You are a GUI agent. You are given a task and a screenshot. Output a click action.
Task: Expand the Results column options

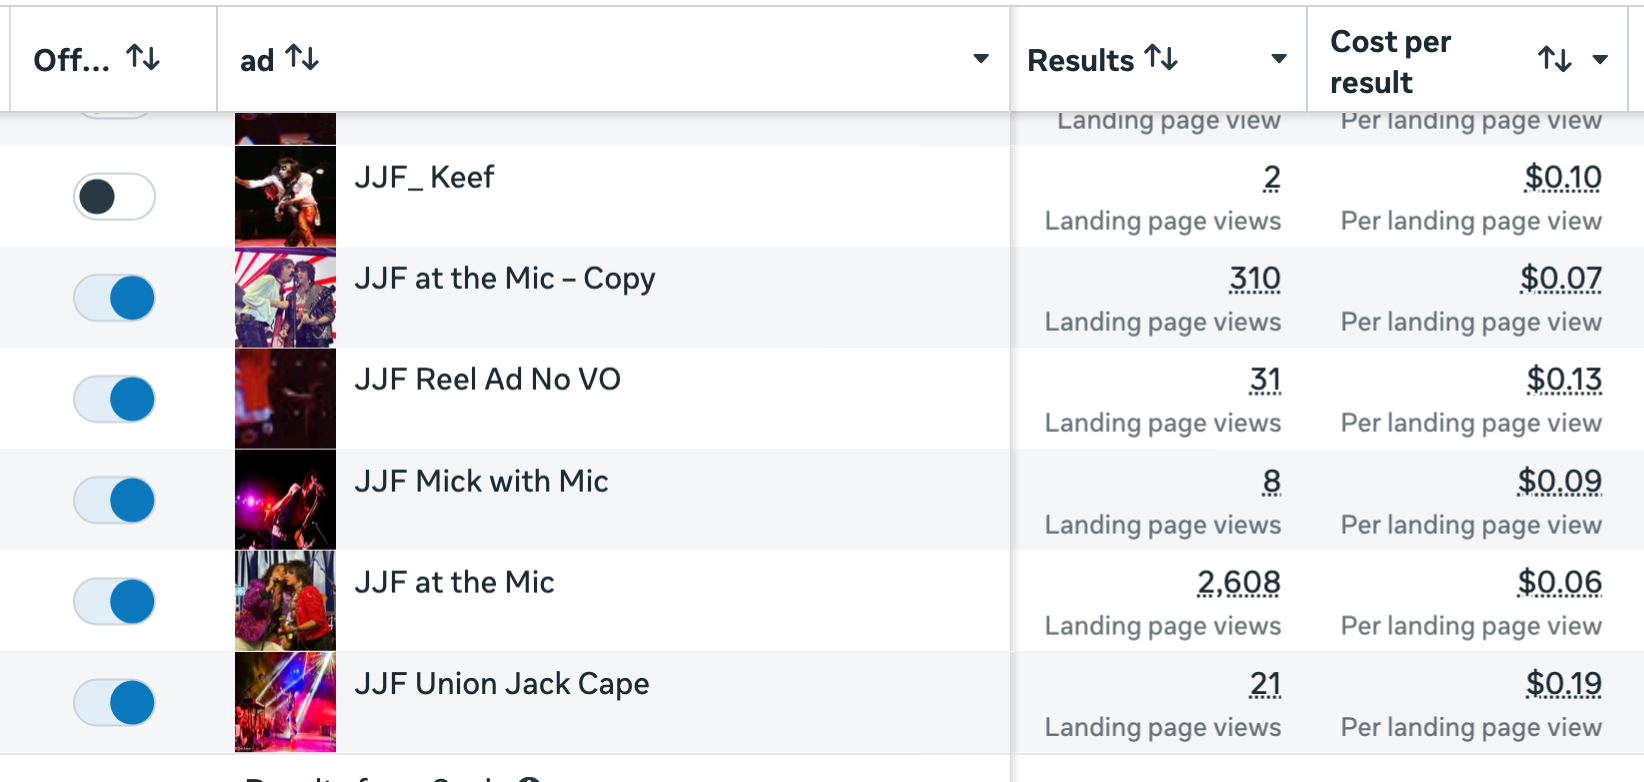[x=1278, y=59]
